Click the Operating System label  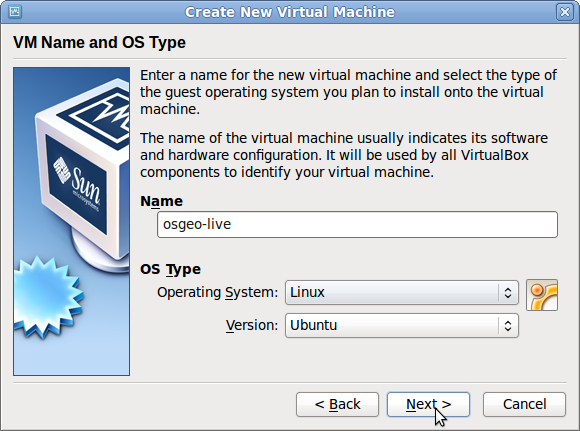coord(218,292)
